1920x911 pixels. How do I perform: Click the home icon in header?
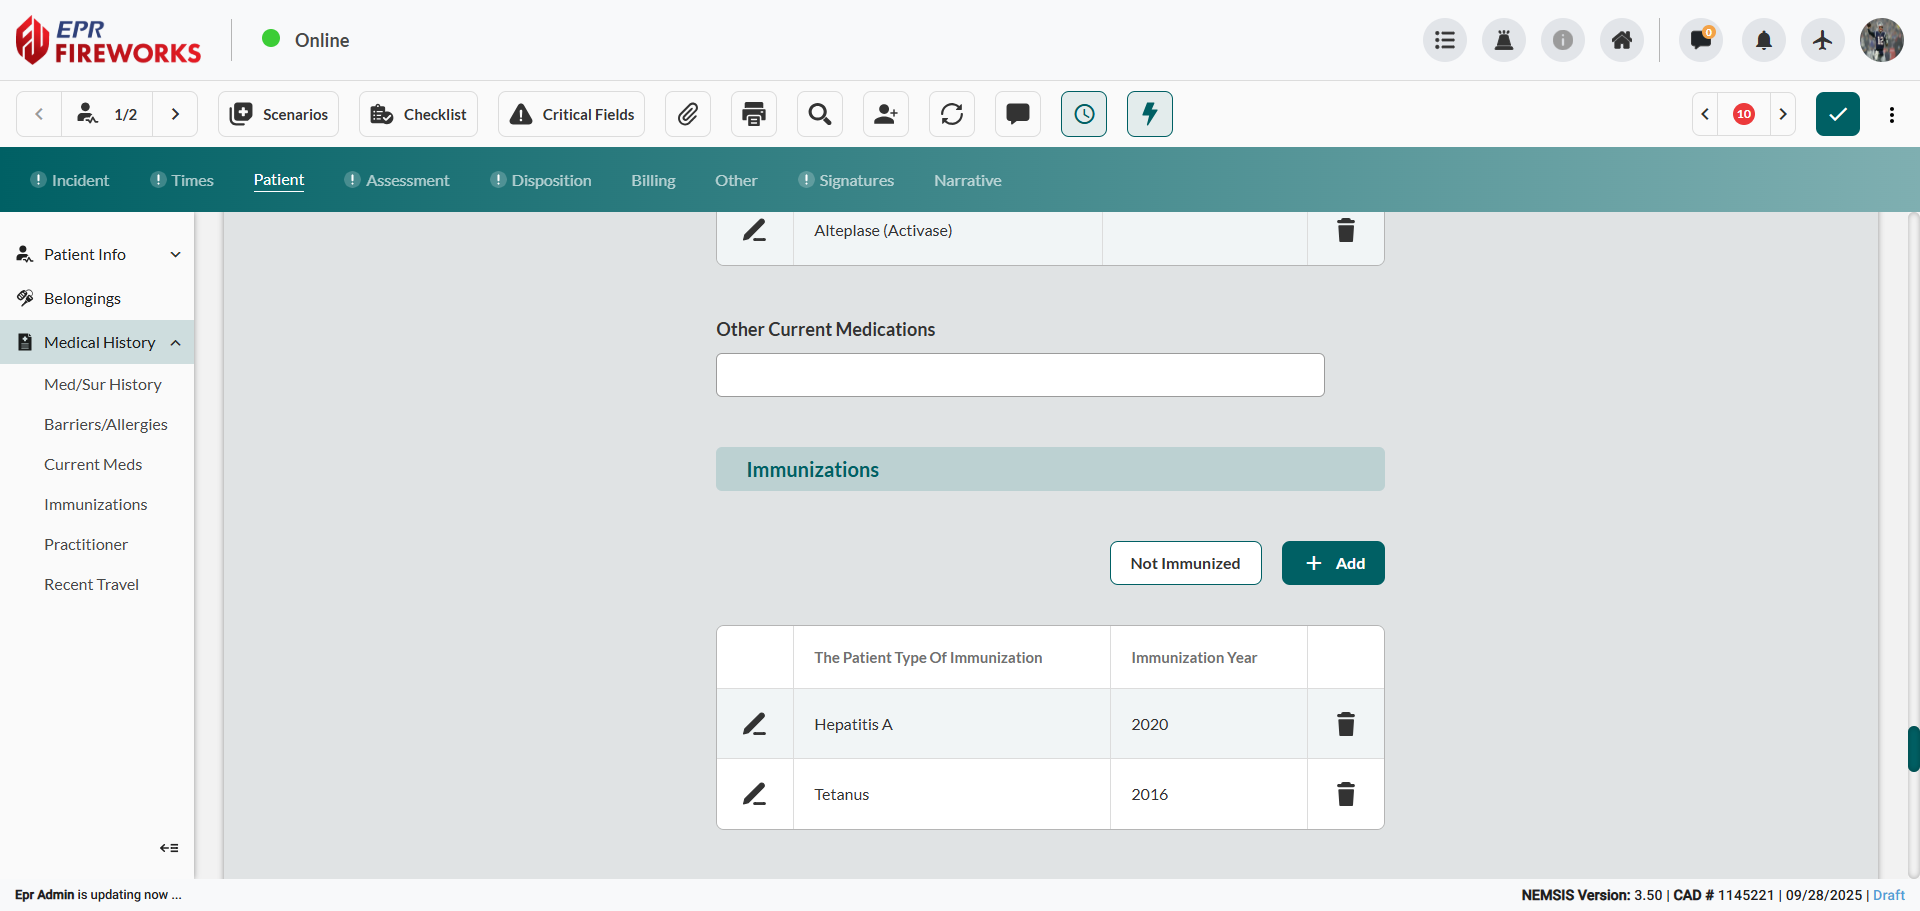[1622, 40]
